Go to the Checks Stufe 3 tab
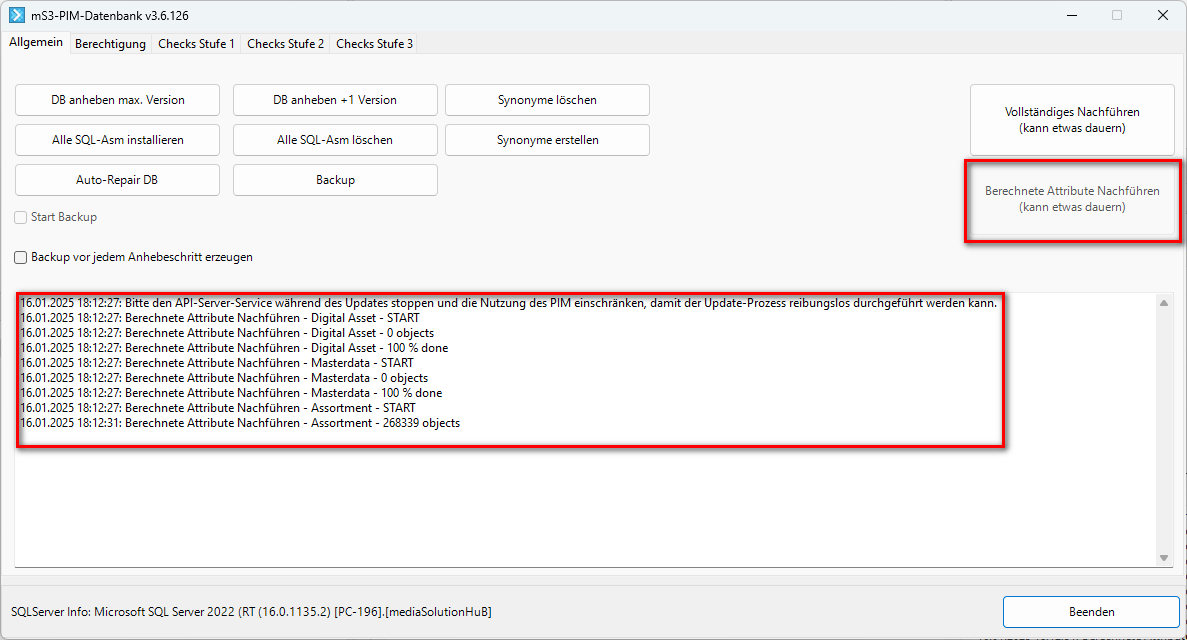The height and width of the screenshot is (640, 1187). pos(374,44)
